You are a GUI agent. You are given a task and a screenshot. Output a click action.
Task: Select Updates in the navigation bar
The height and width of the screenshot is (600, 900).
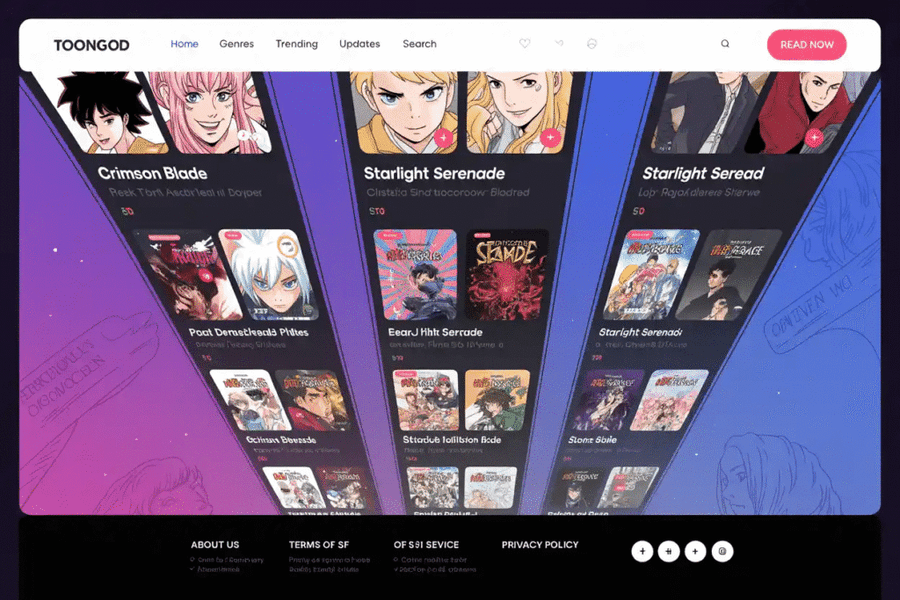[x=359, y=44]
